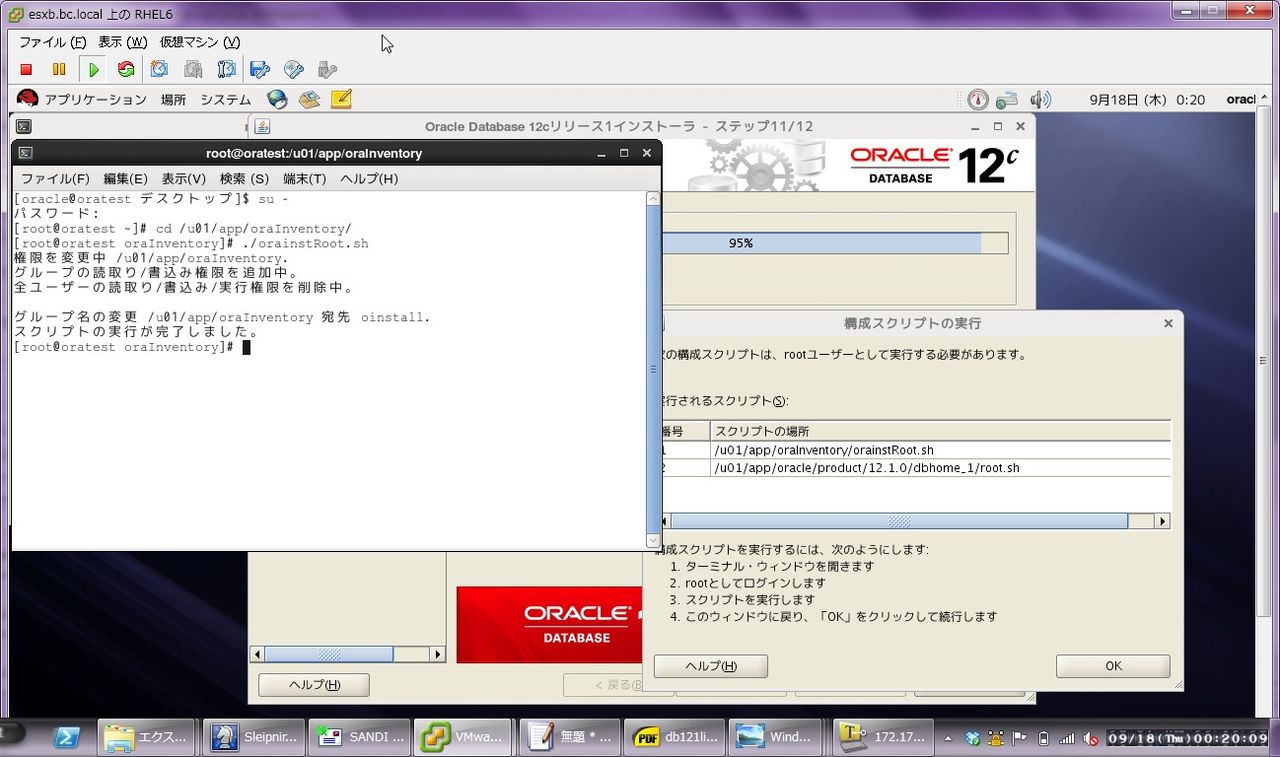Click the CD/DVD device connection icon

(x=293, y=69)
